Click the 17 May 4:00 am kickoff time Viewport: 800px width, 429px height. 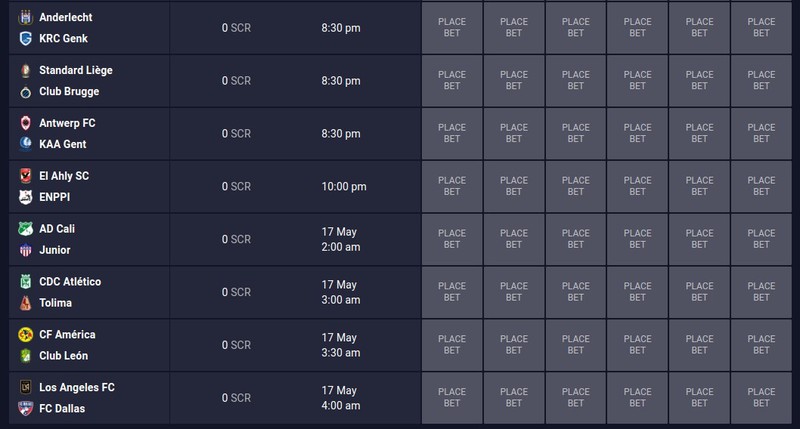click(341, 398)
